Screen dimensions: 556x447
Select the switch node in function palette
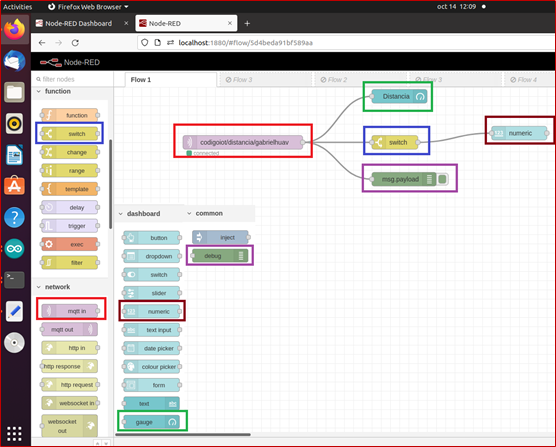tap(70, 134)
